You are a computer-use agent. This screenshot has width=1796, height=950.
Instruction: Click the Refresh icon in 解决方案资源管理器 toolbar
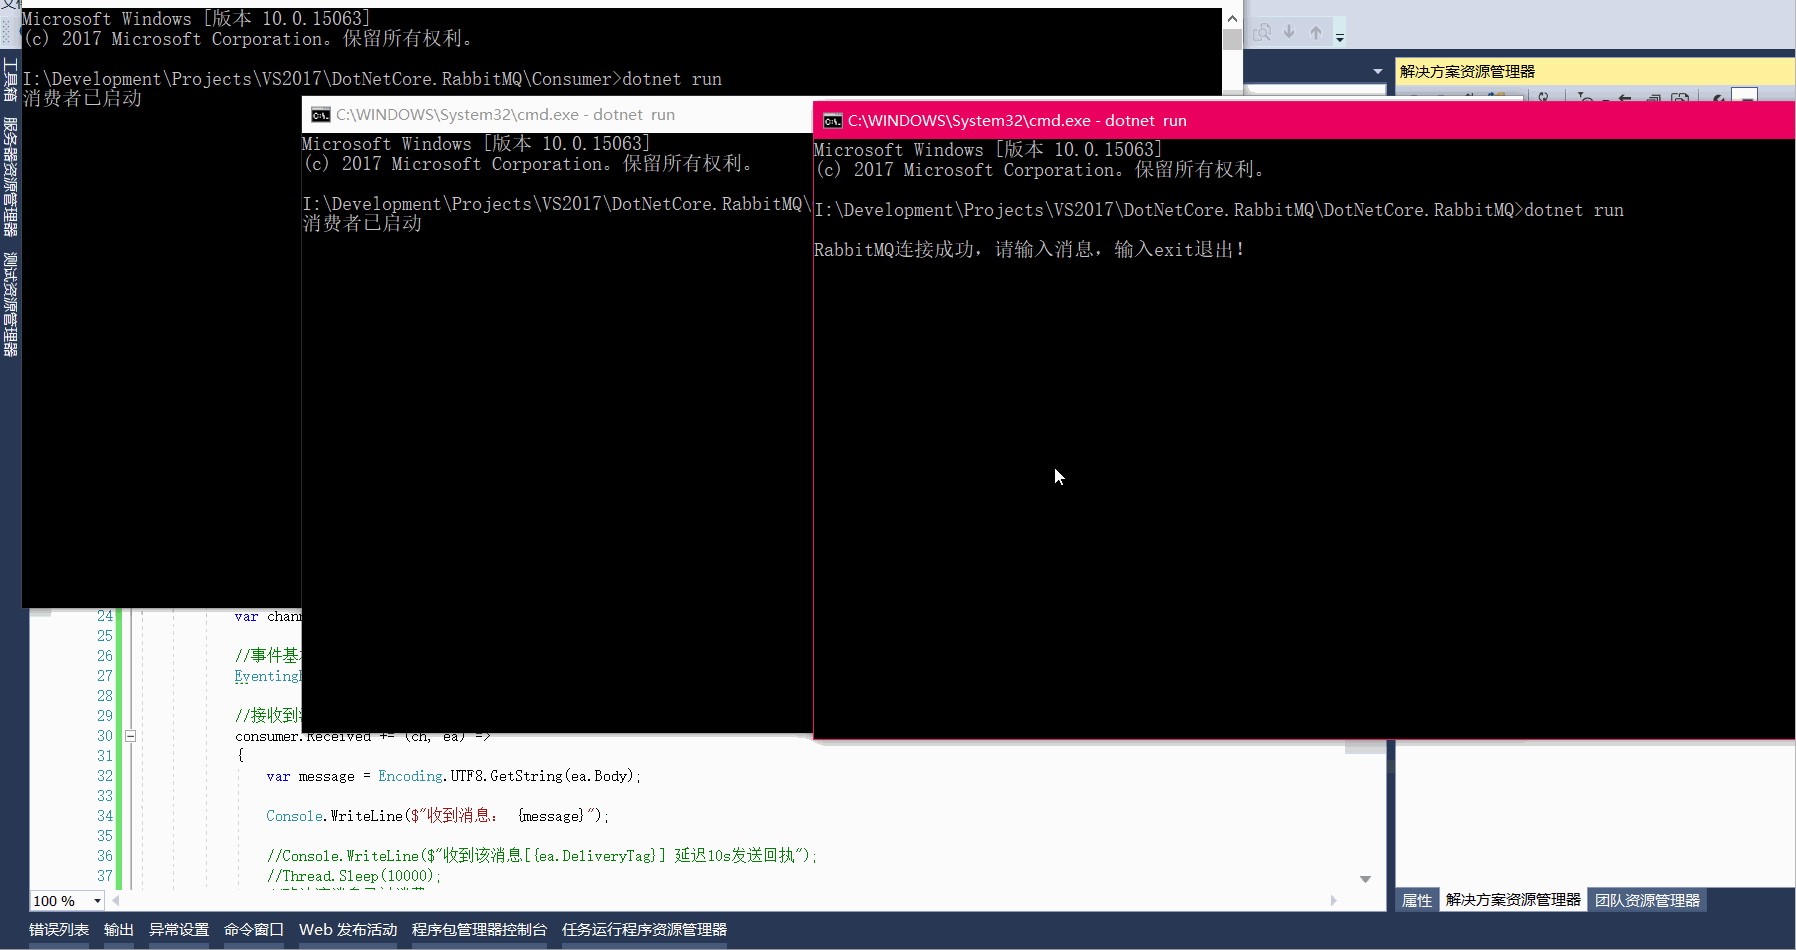tap(1543, 96)
